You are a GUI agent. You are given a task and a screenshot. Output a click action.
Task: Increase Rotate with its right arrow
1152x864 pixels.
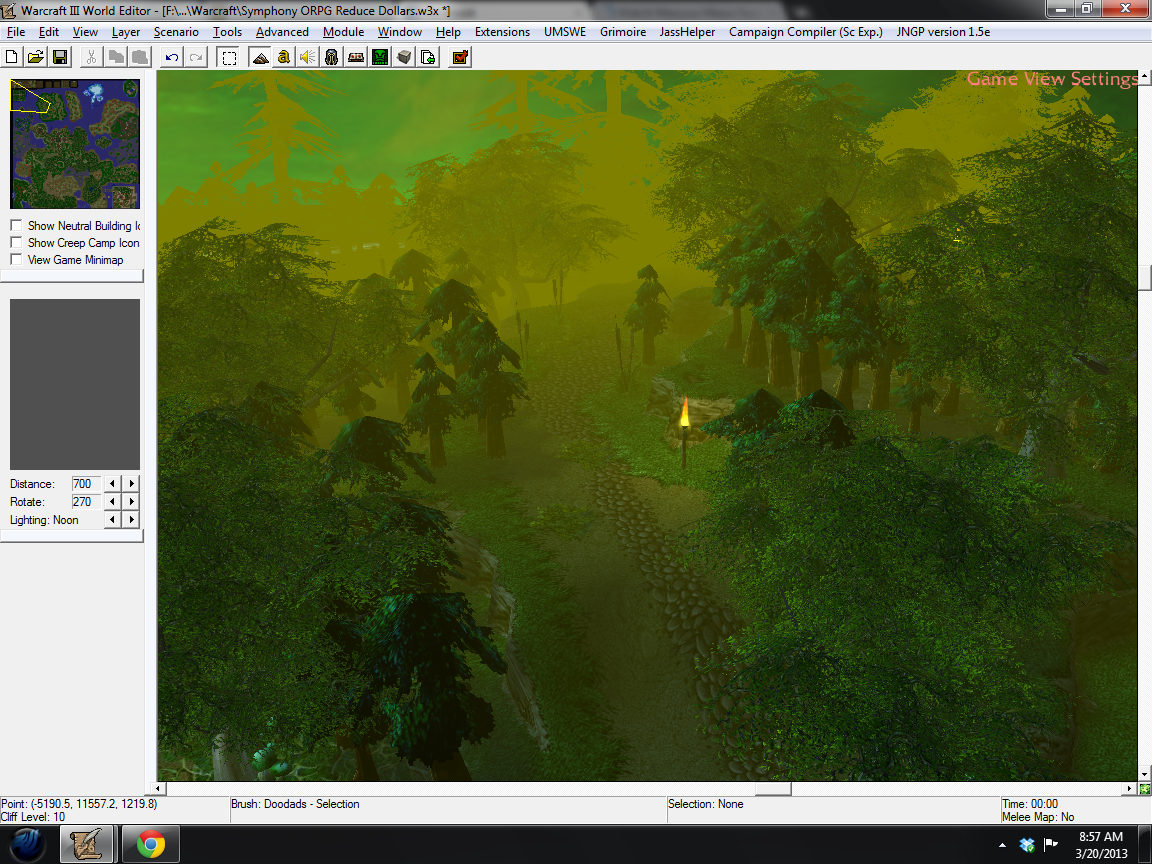coord(132,502)
